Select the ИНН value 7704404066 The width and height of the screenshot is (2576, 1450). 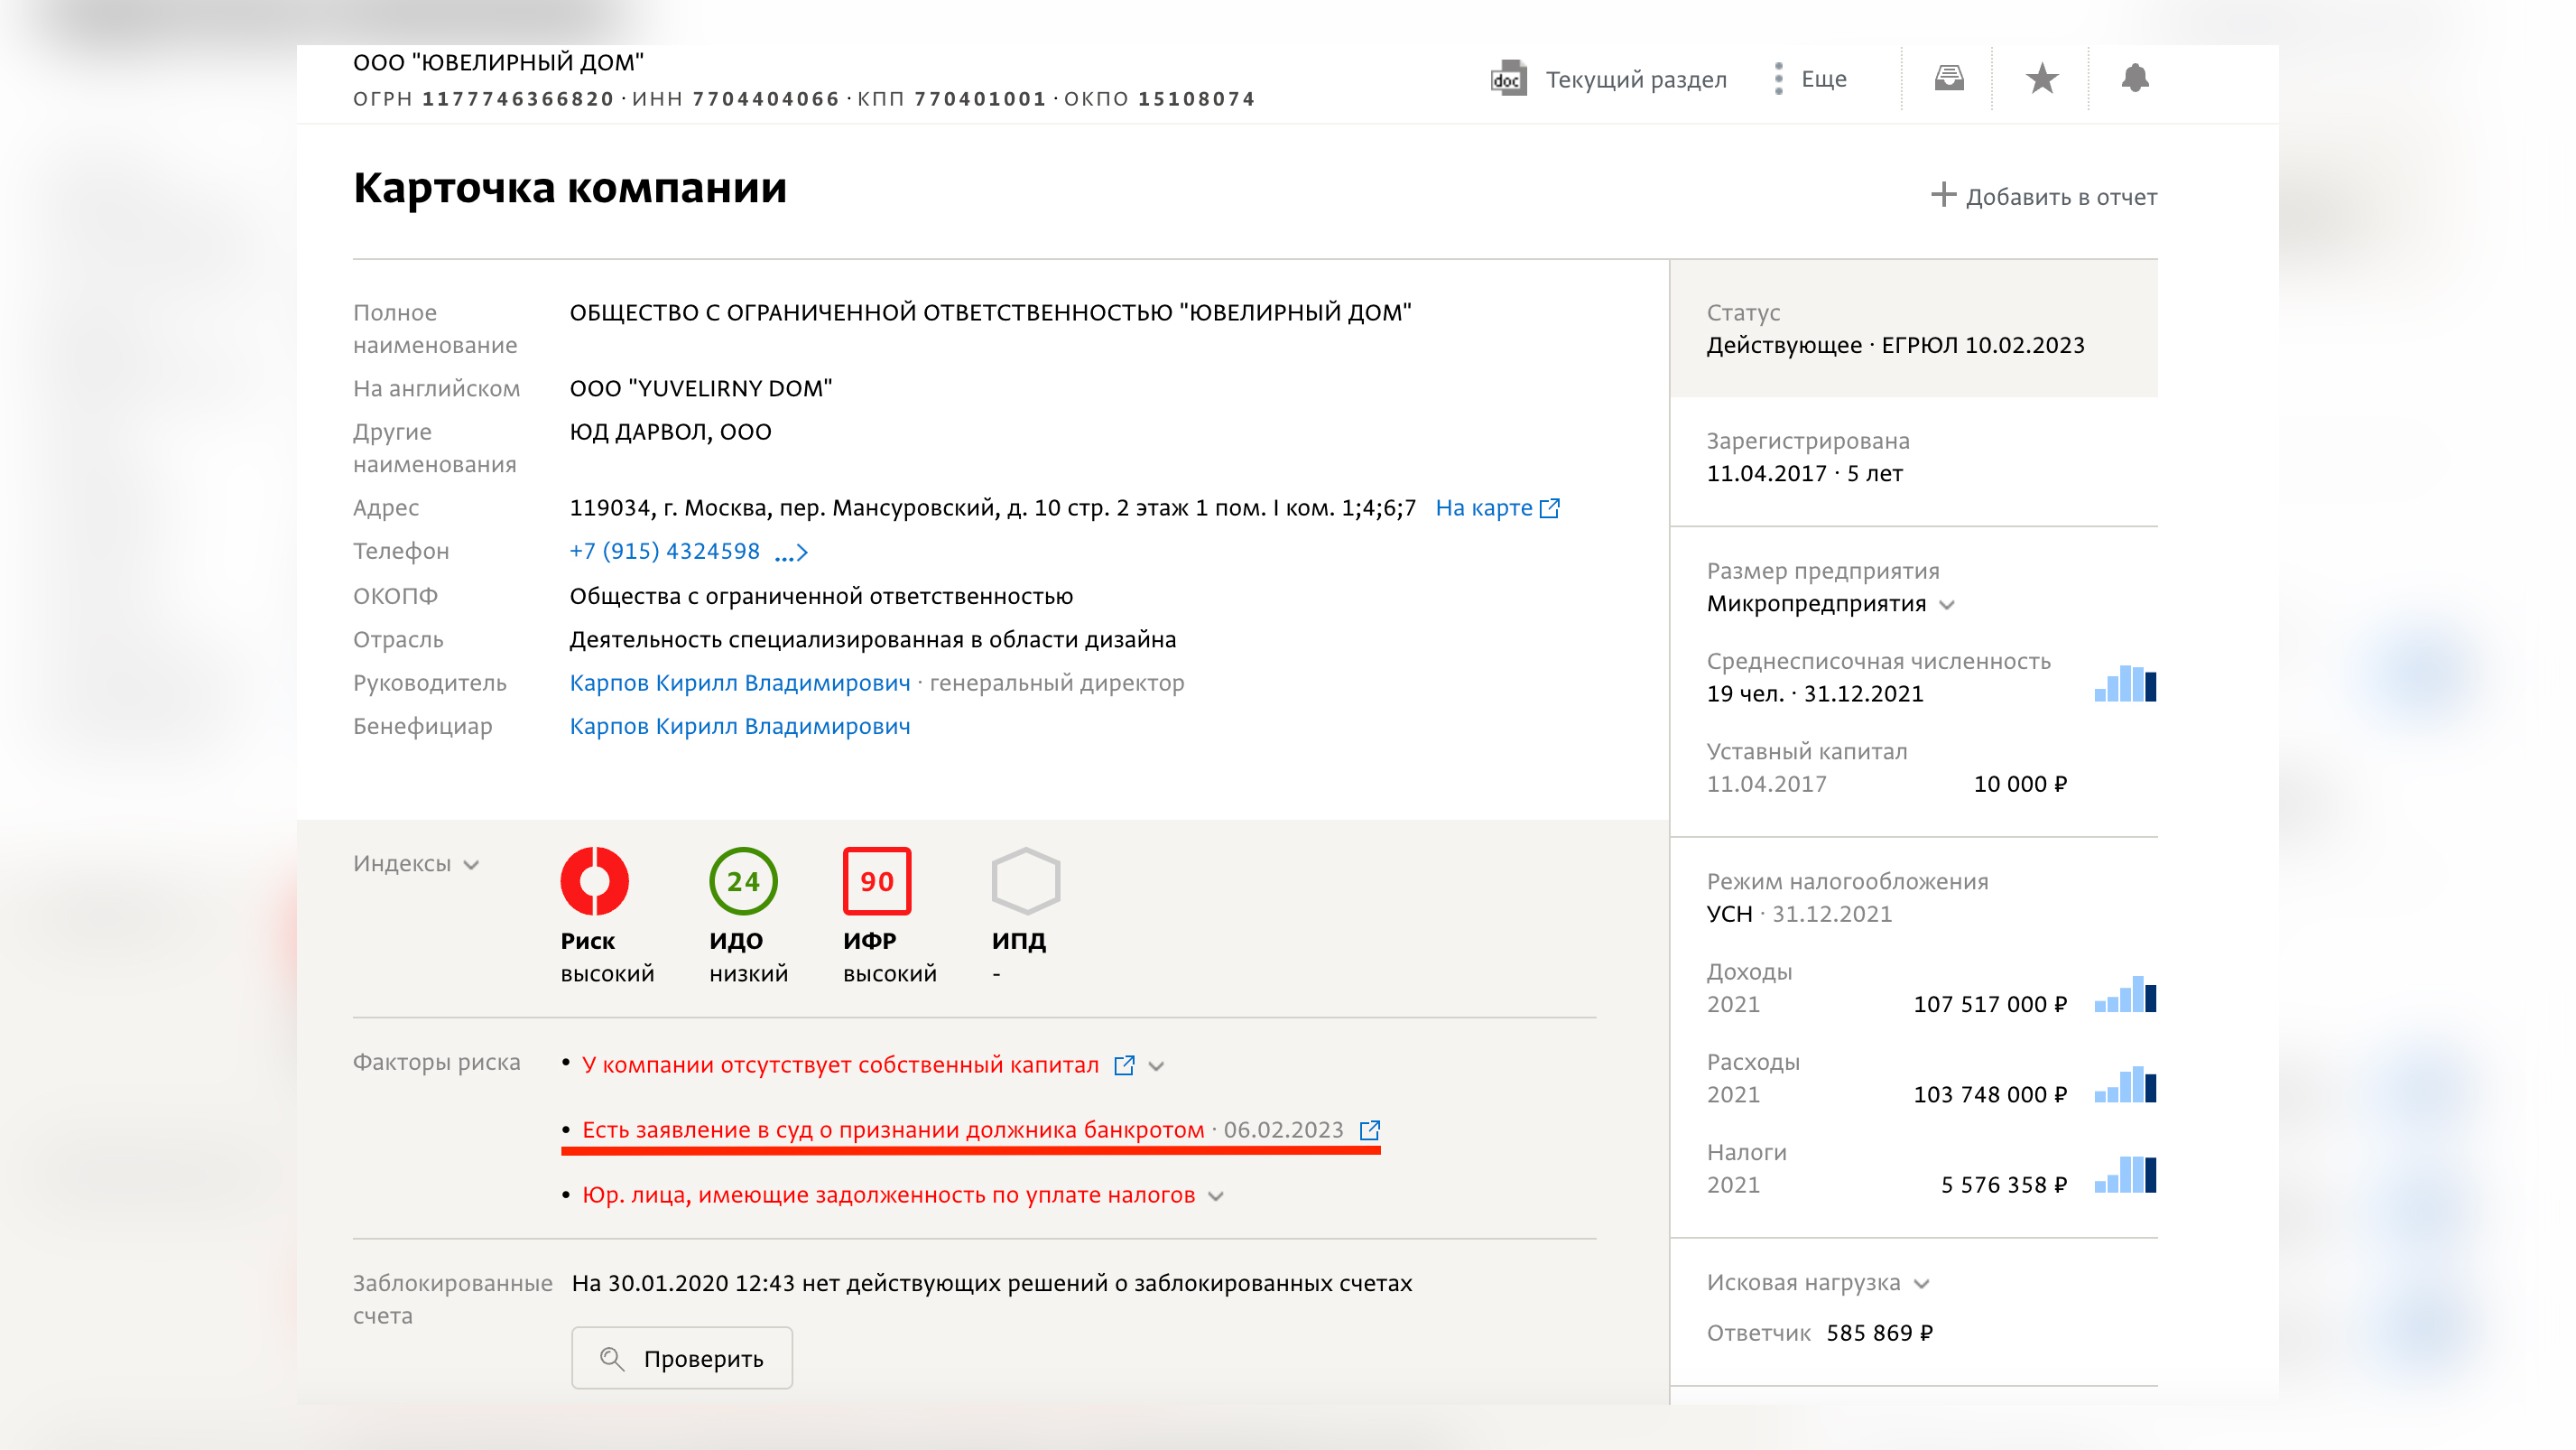766,99
